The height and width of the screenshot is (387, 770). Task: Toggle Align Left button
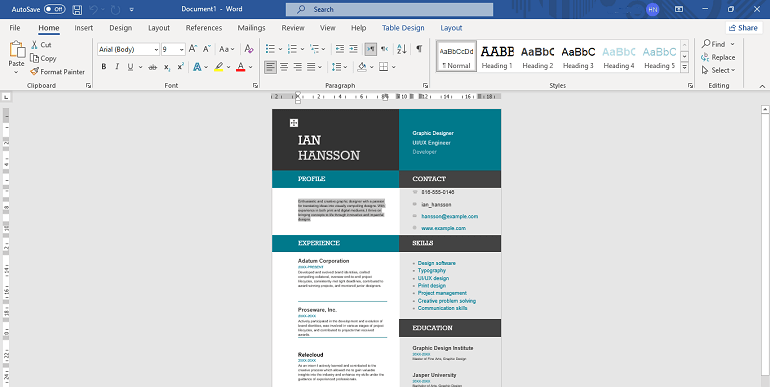coord(270,67)
